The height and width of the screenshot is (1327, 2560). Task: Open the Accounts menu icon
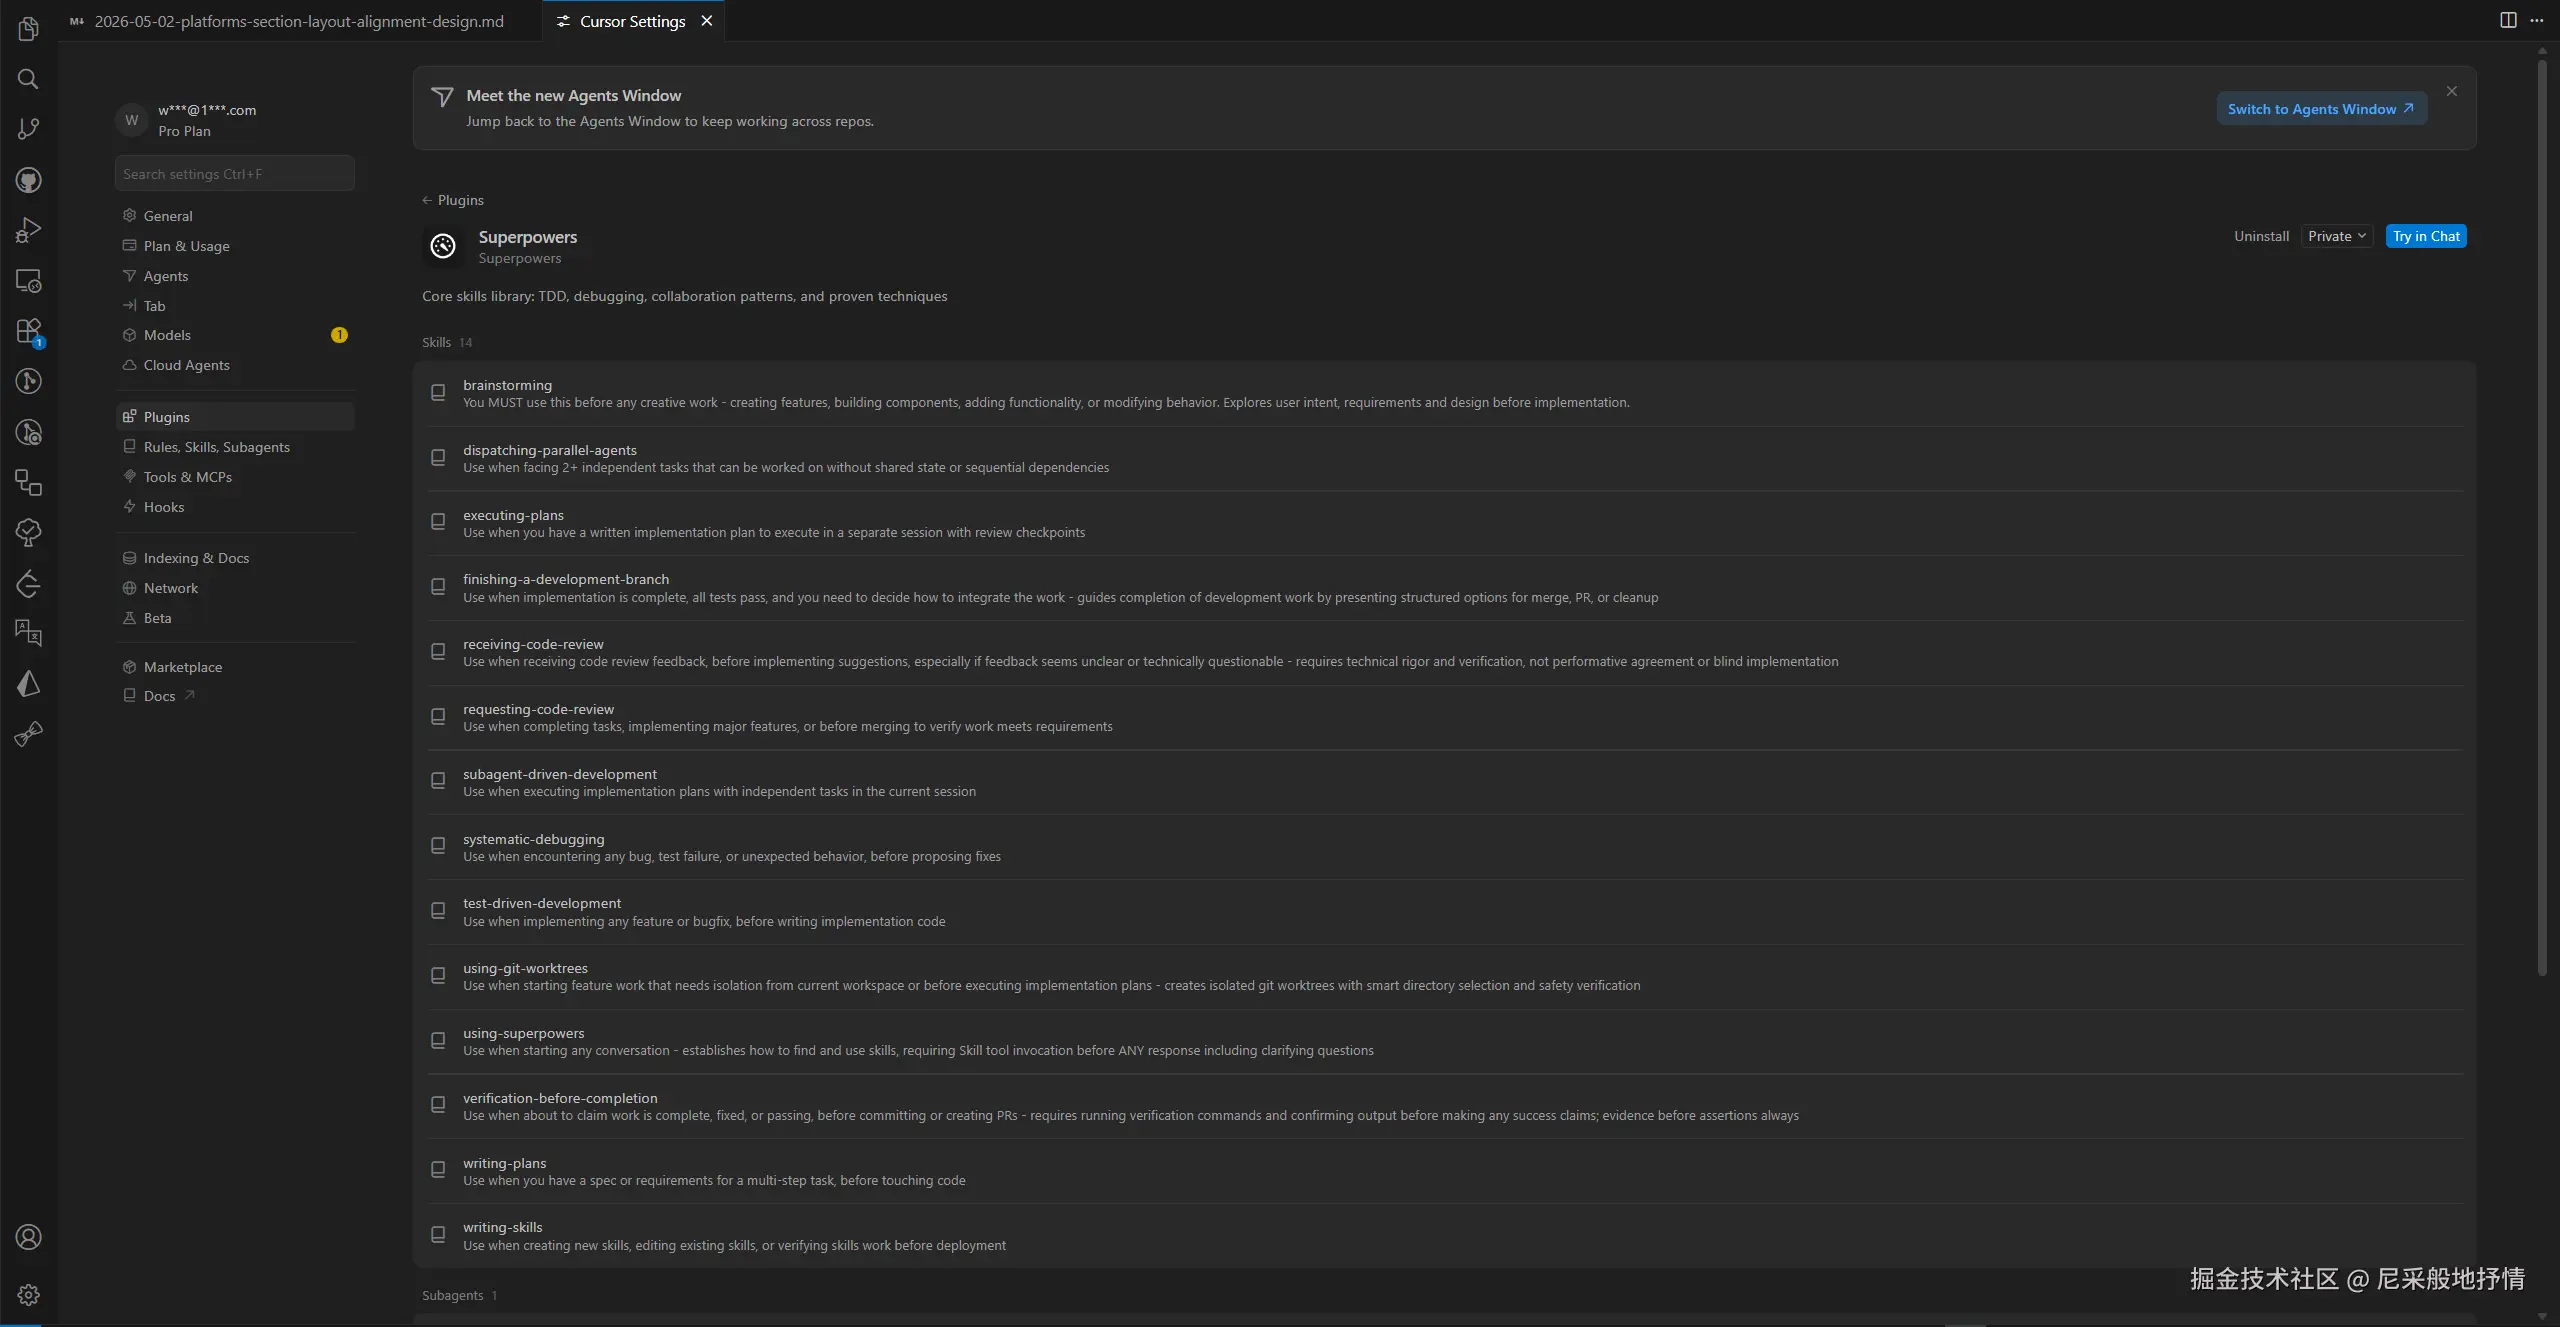click(28, 1237)
